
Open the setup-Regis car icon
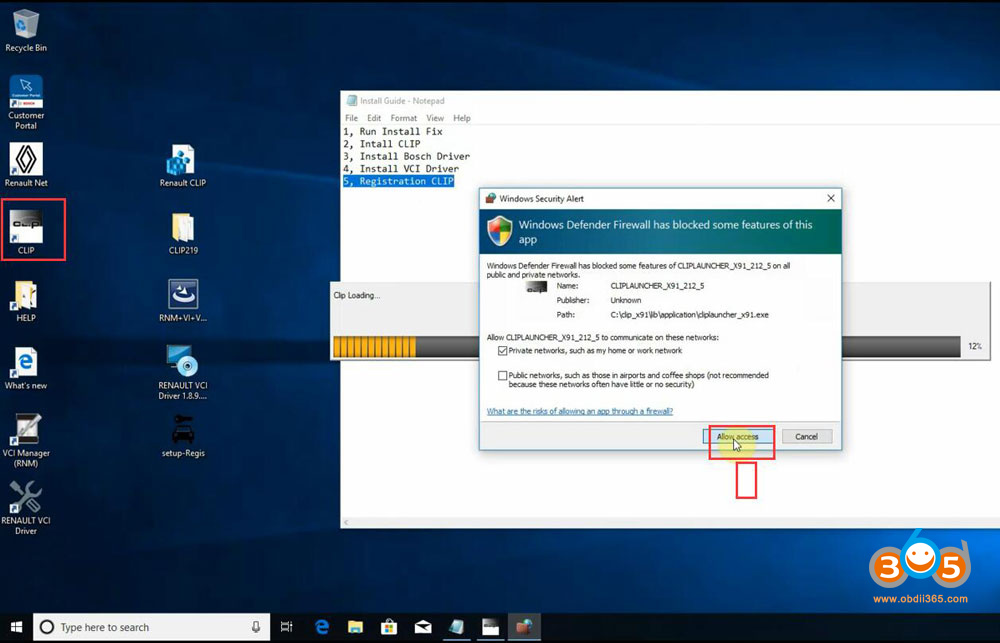tap(183, 430)
